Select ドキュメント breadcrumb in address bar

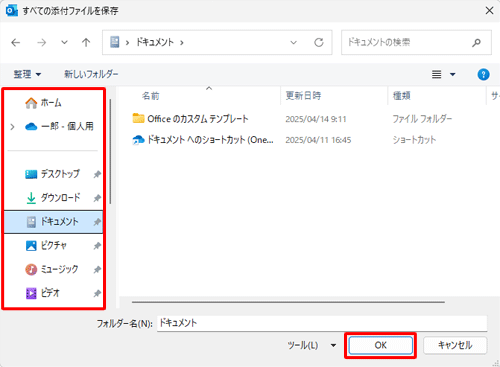pyautogui.click(x=155, y=42)
